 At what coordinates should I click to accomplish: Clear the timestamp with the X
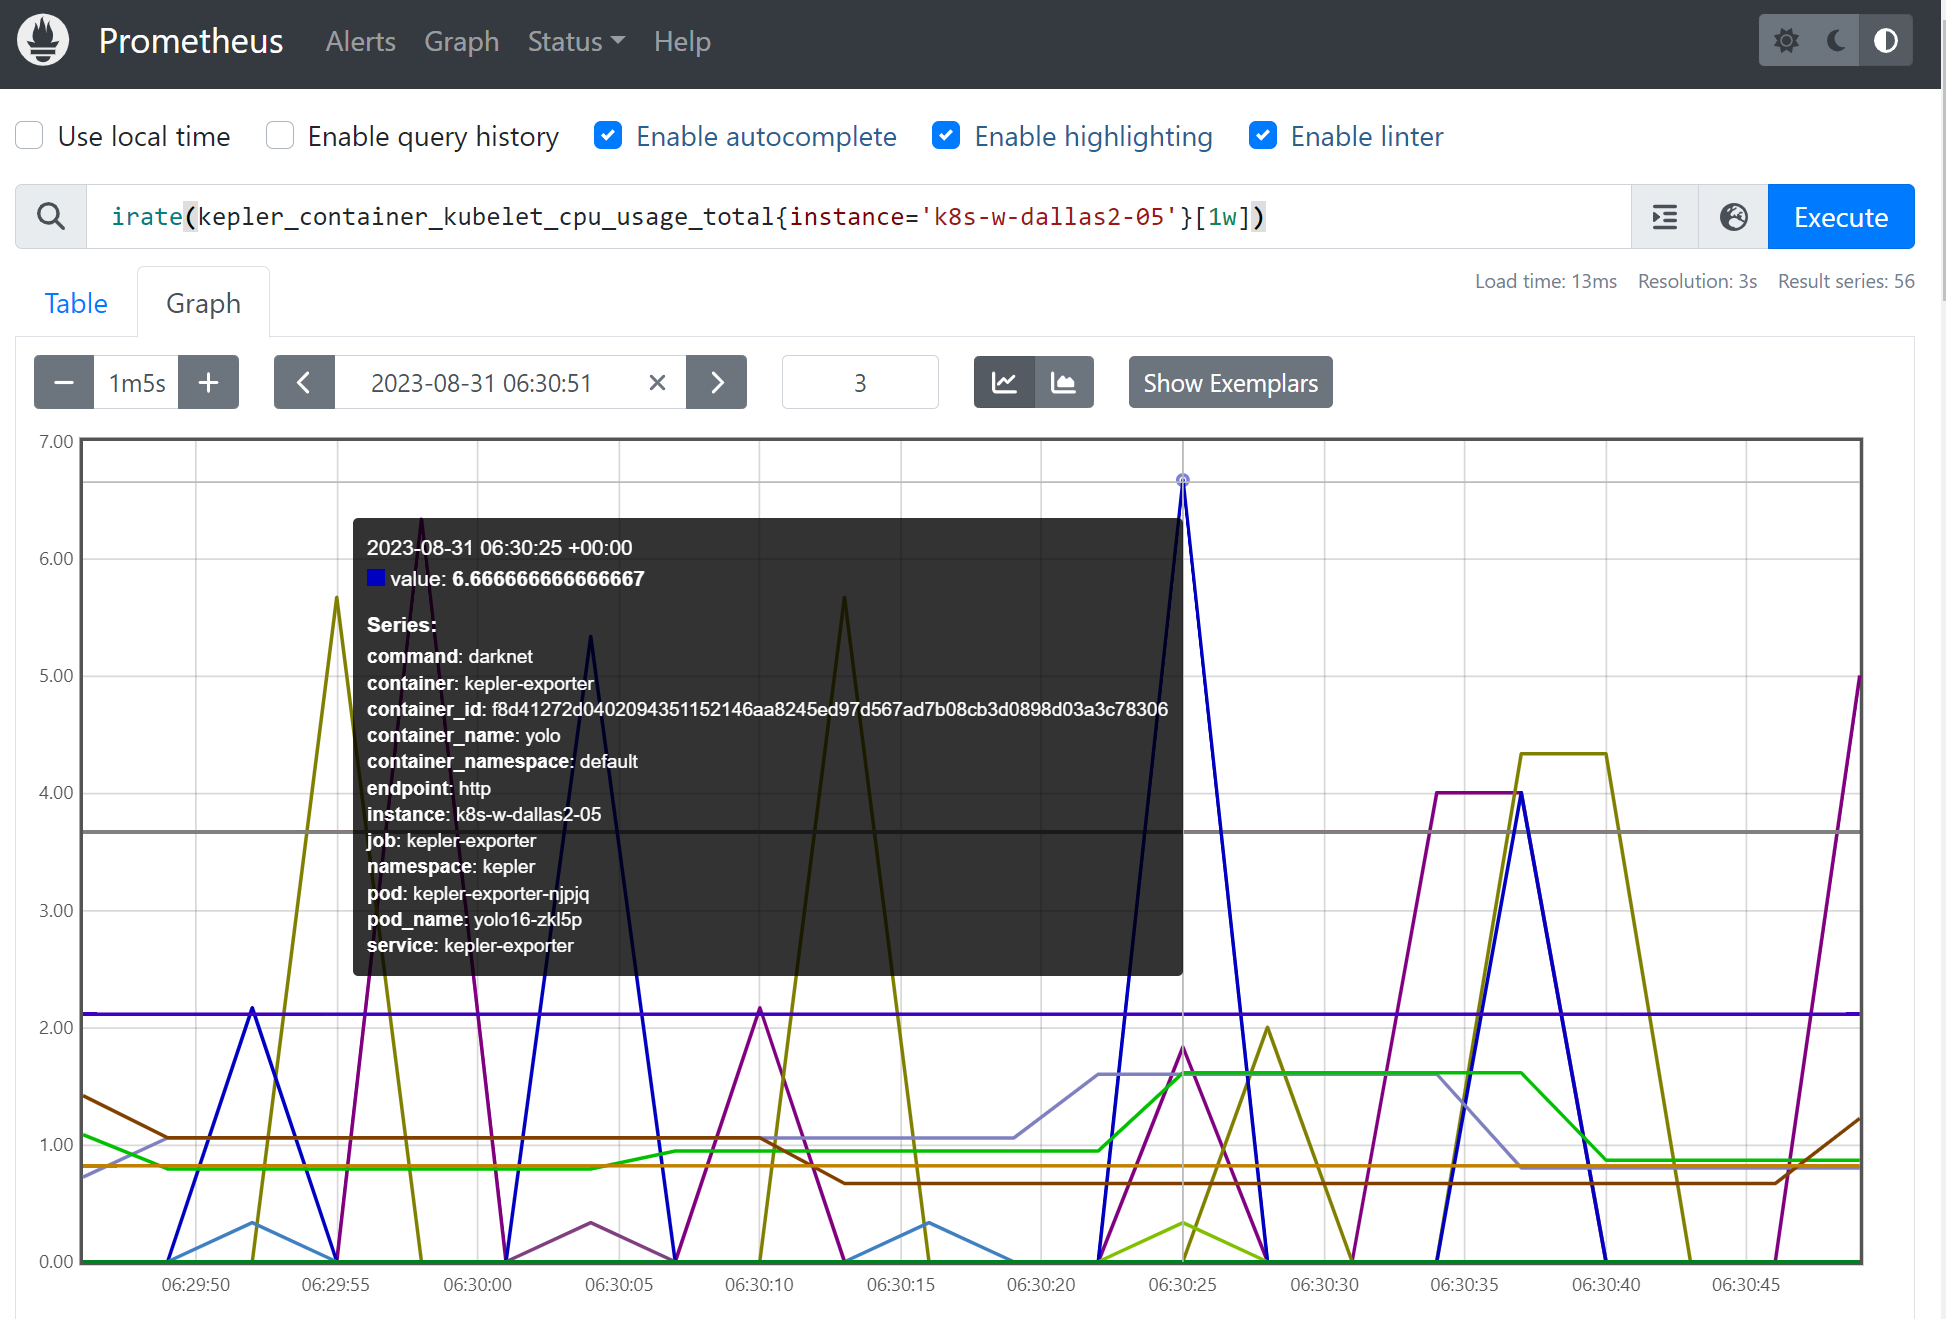657,382
